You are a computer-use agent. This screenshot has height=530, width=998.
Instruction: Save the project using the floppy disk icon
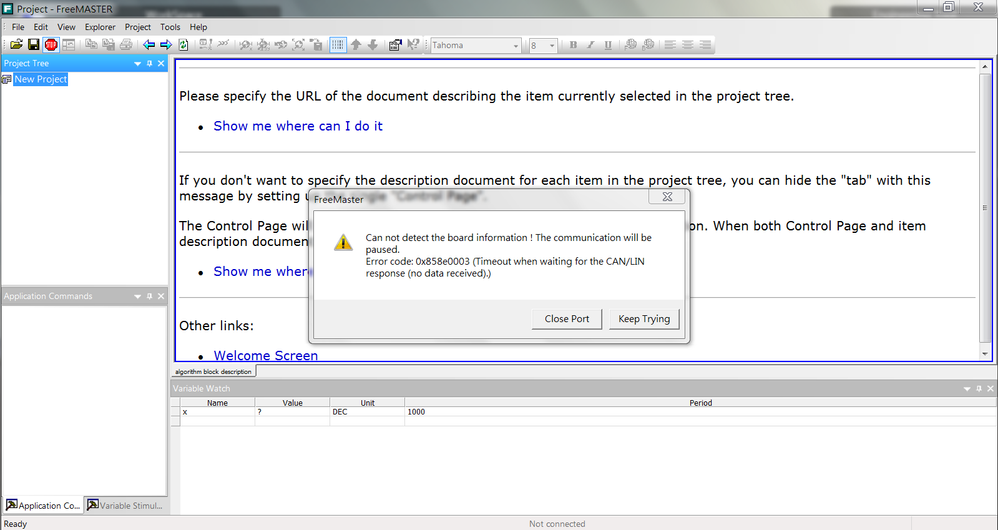click(x=34, y=45)
